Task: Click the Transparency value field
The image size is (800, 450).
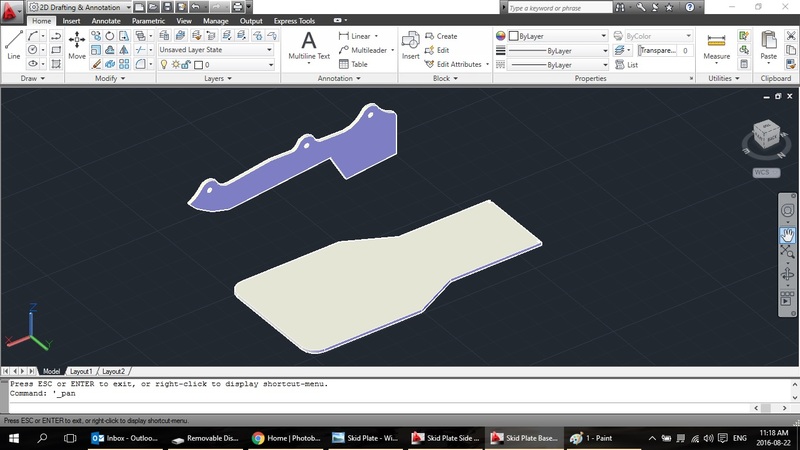Action: [x=685, y=50]
